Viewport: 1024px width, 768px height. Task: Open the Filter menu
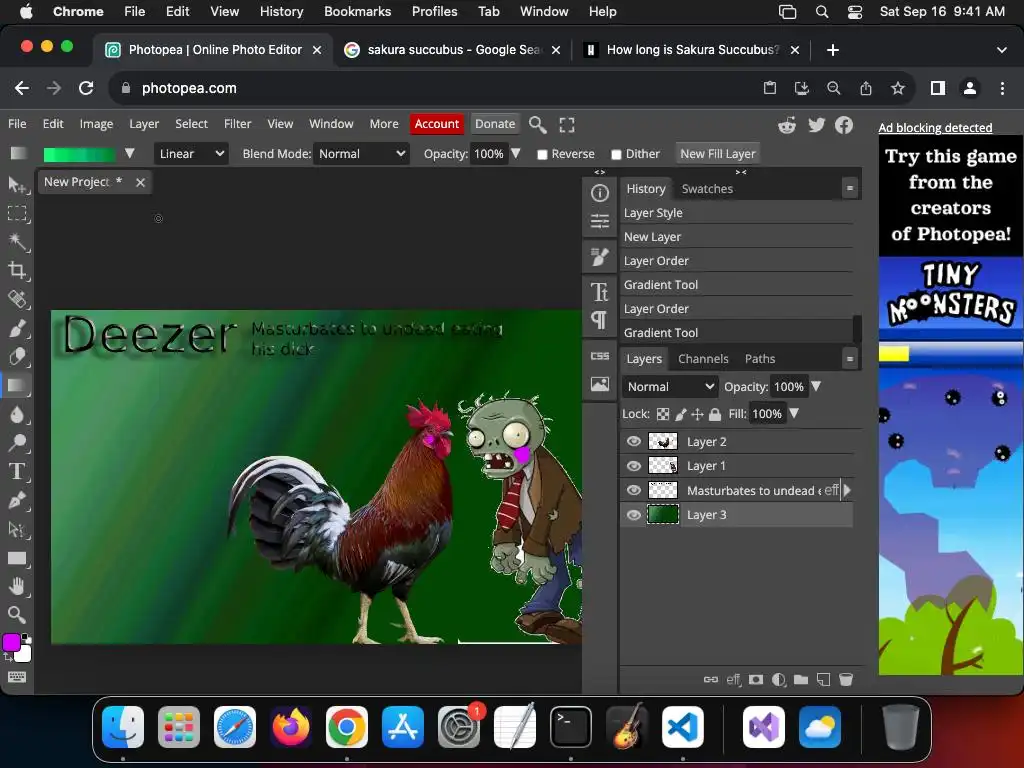click(237, 124)
